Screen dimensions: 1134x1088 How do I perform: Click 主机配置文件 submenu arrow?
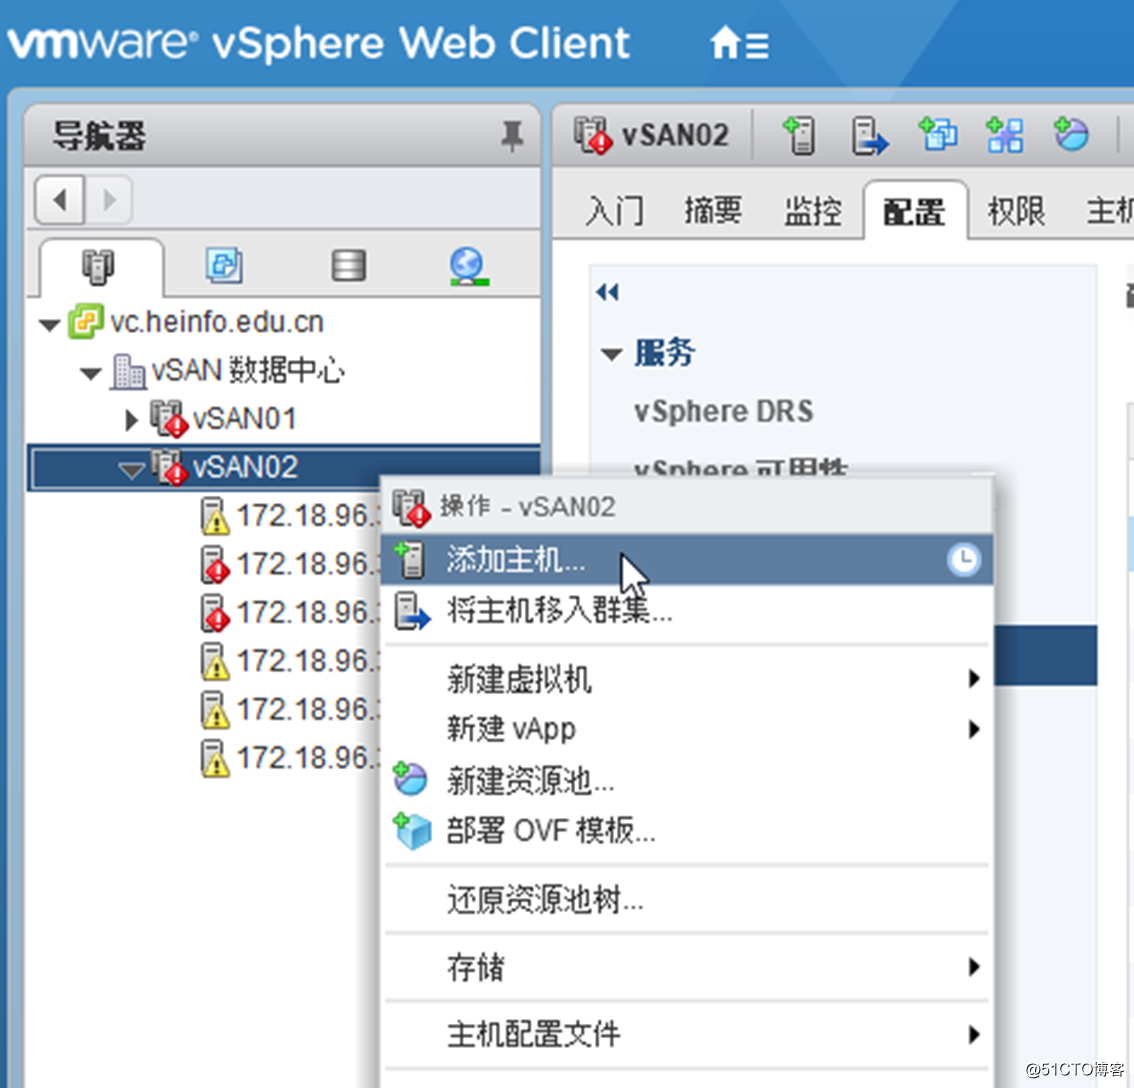(974, 1034)
